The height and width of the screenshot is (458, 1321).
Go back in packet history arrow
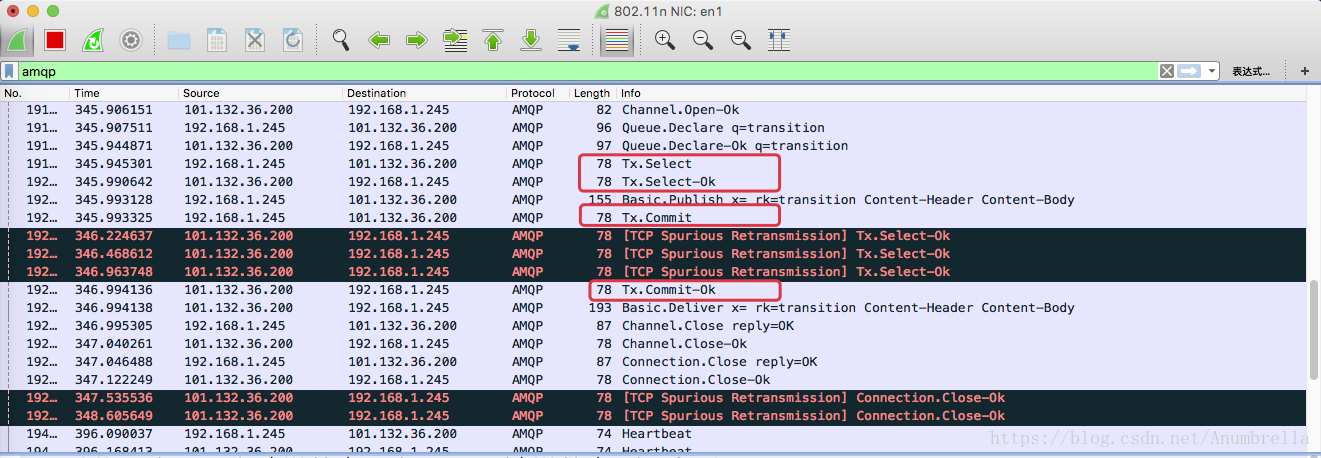click(379, 40)
